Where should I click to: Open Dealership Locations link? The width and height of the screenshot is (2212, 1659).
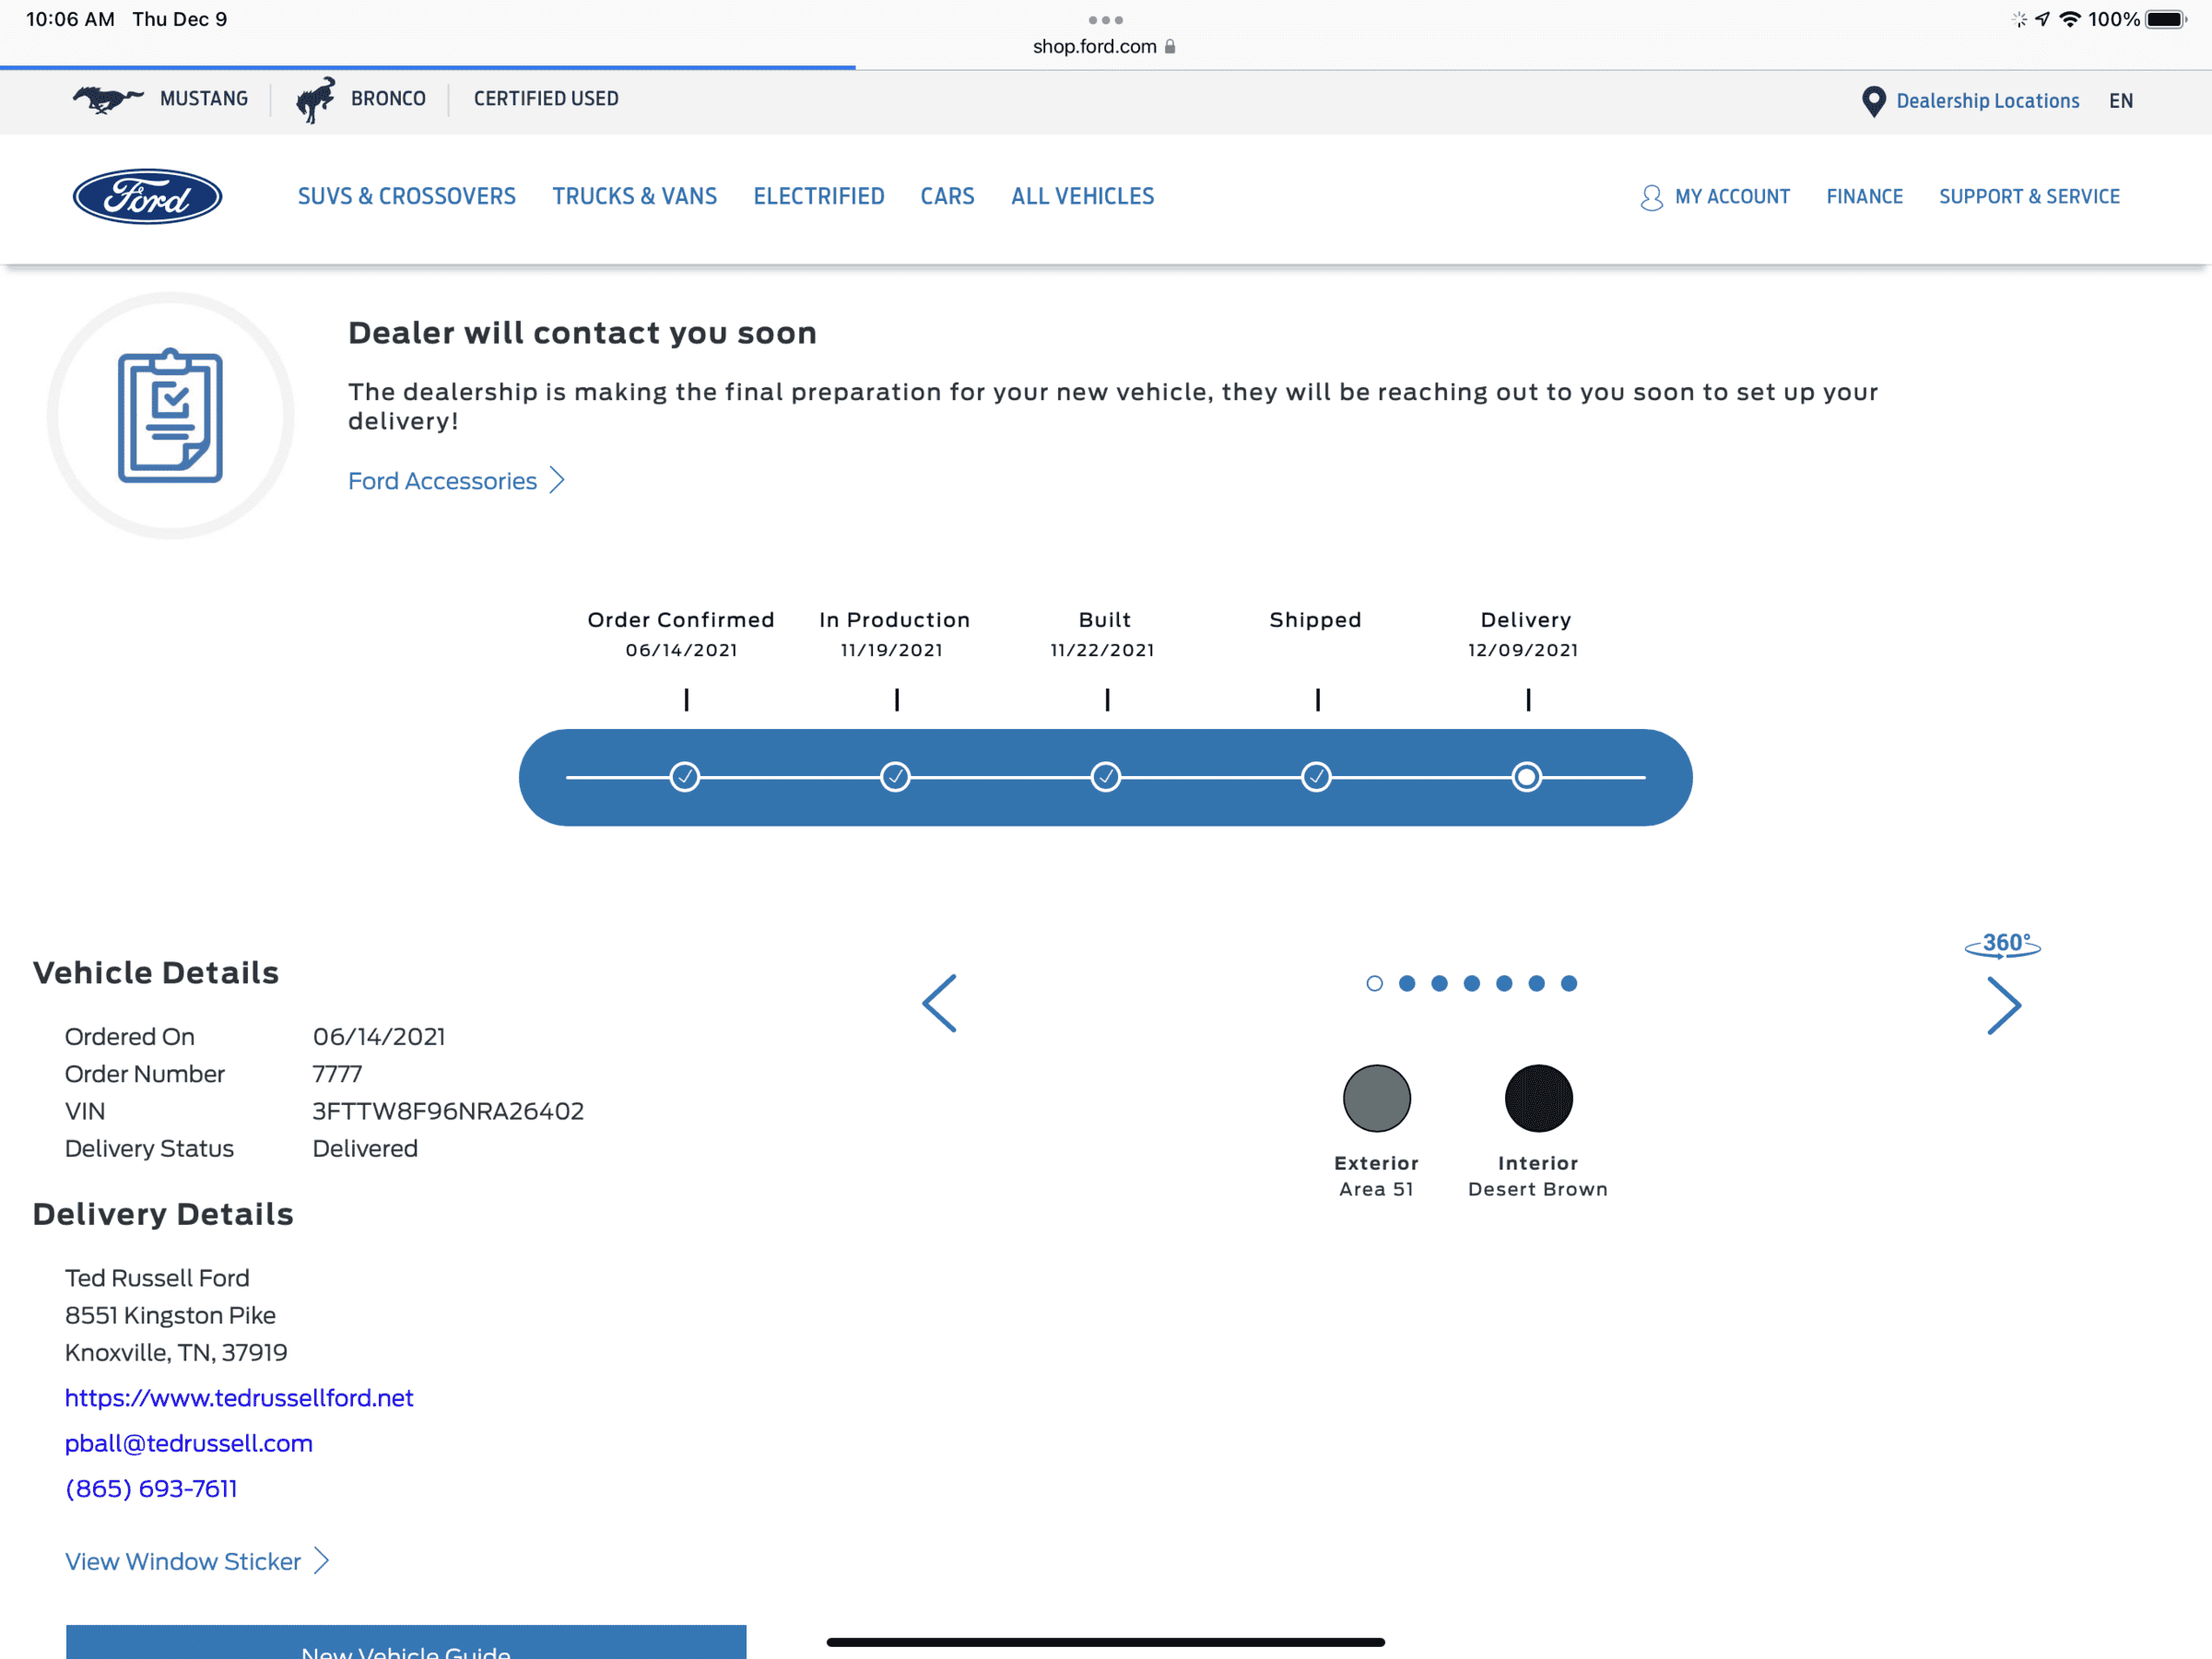click(1988, 101)
